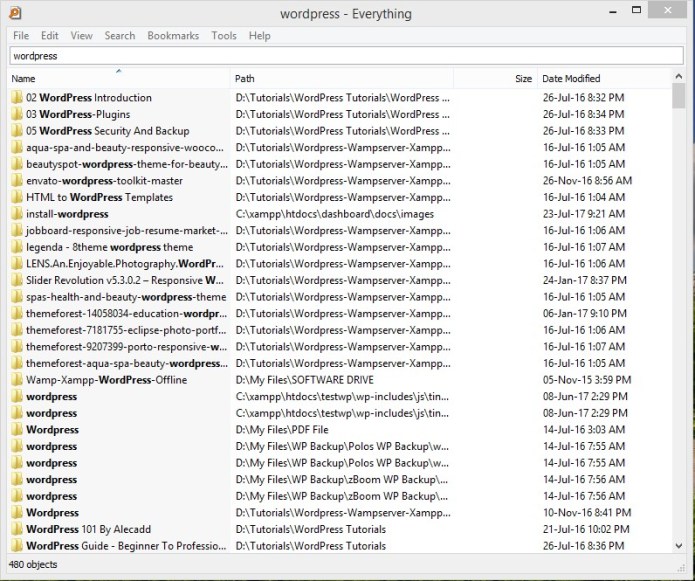Click path C:\xampp\htdocs\dashboard\docs\images
Image resolution: width=695 pixels, height=581 pixels.
[x=335, y=214]
